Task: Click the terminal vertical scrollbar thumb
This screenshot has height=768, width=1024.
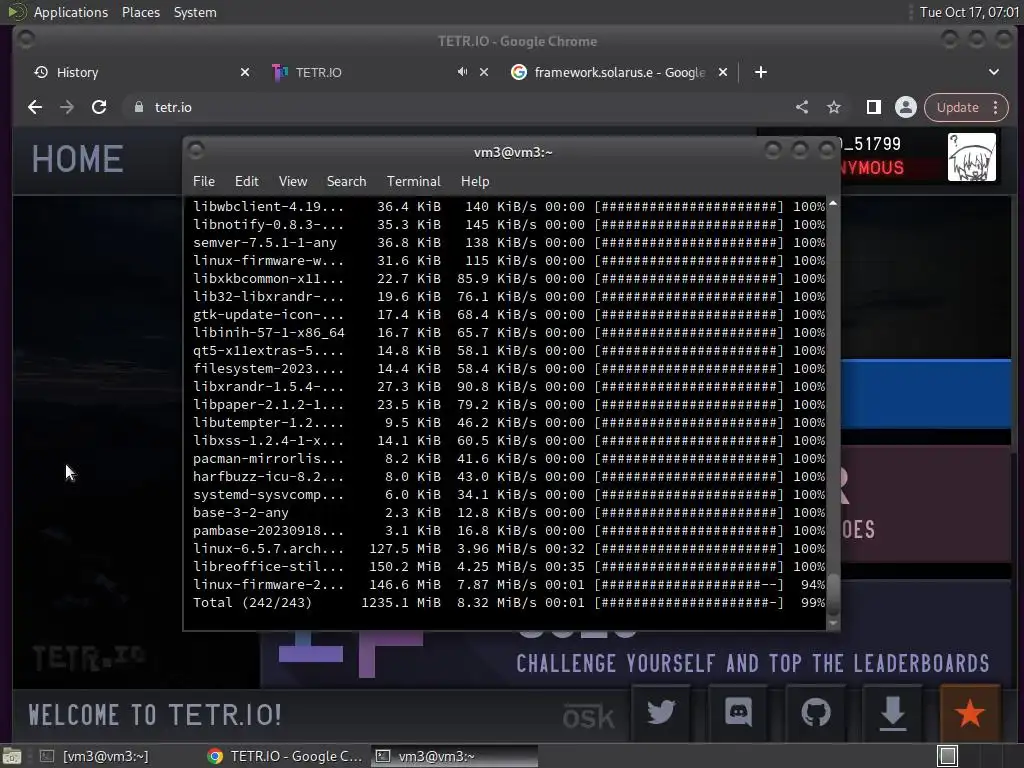Action: coord(833,594)
